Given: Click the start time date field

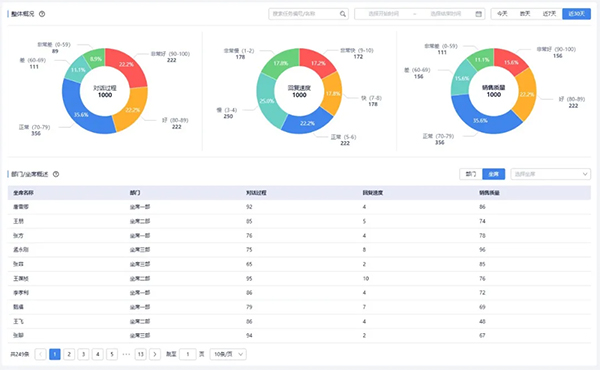Looking at the screenshot, I should 383,14.
